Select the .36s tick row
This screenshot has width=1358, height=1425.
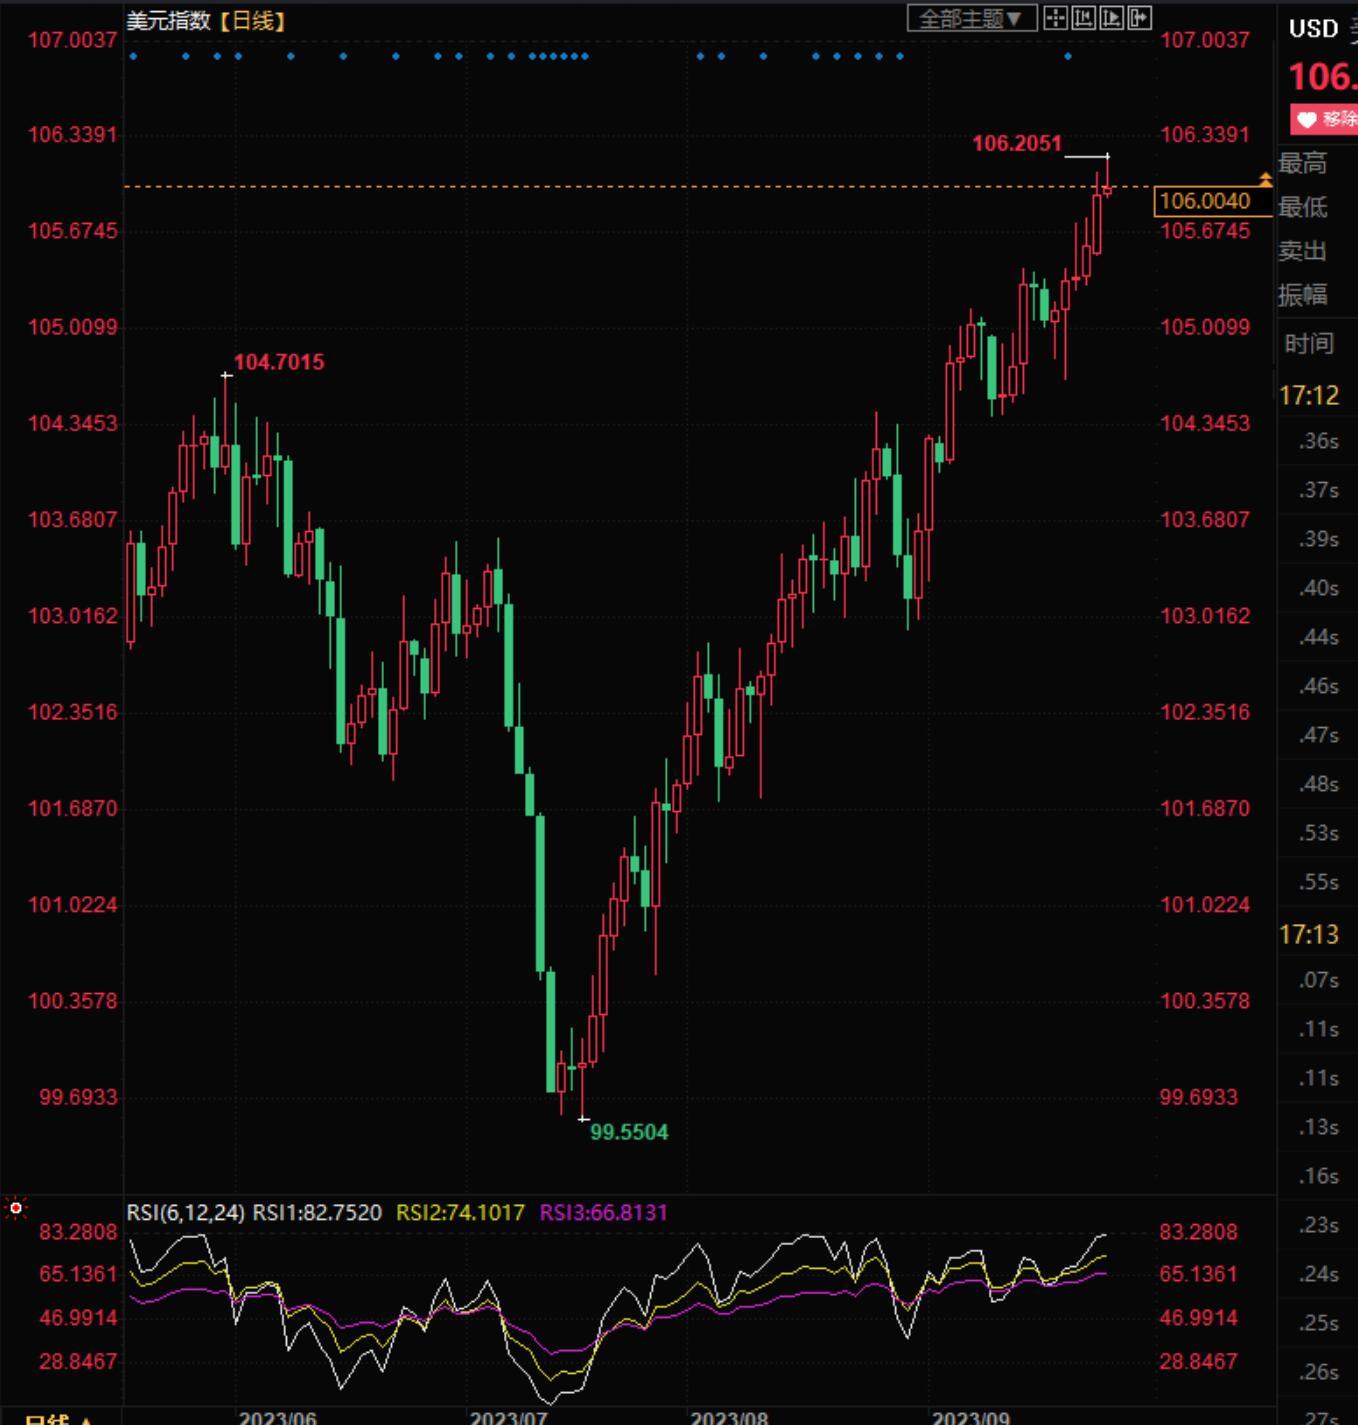click(1318, 441)
